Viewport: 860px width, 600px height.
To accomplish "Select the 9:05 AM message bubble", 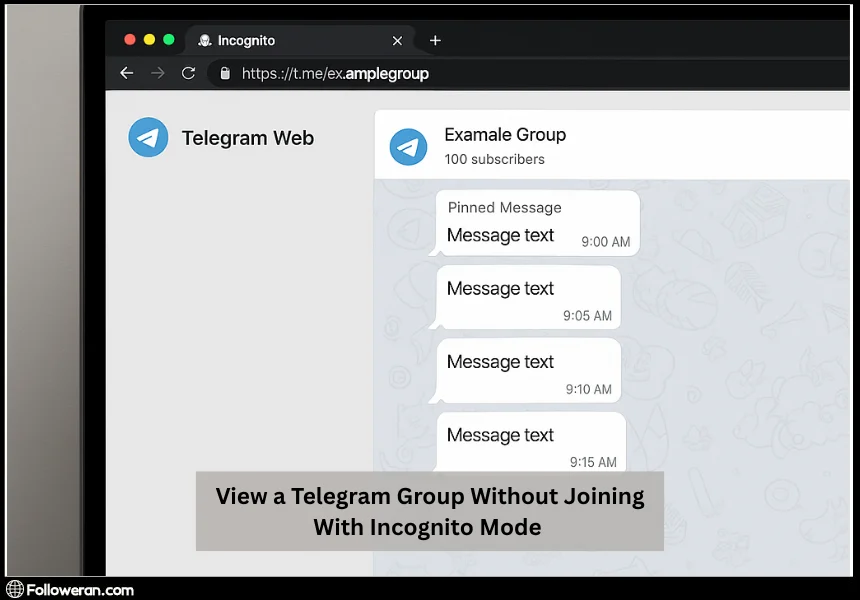I will click(x=527, y=297).
